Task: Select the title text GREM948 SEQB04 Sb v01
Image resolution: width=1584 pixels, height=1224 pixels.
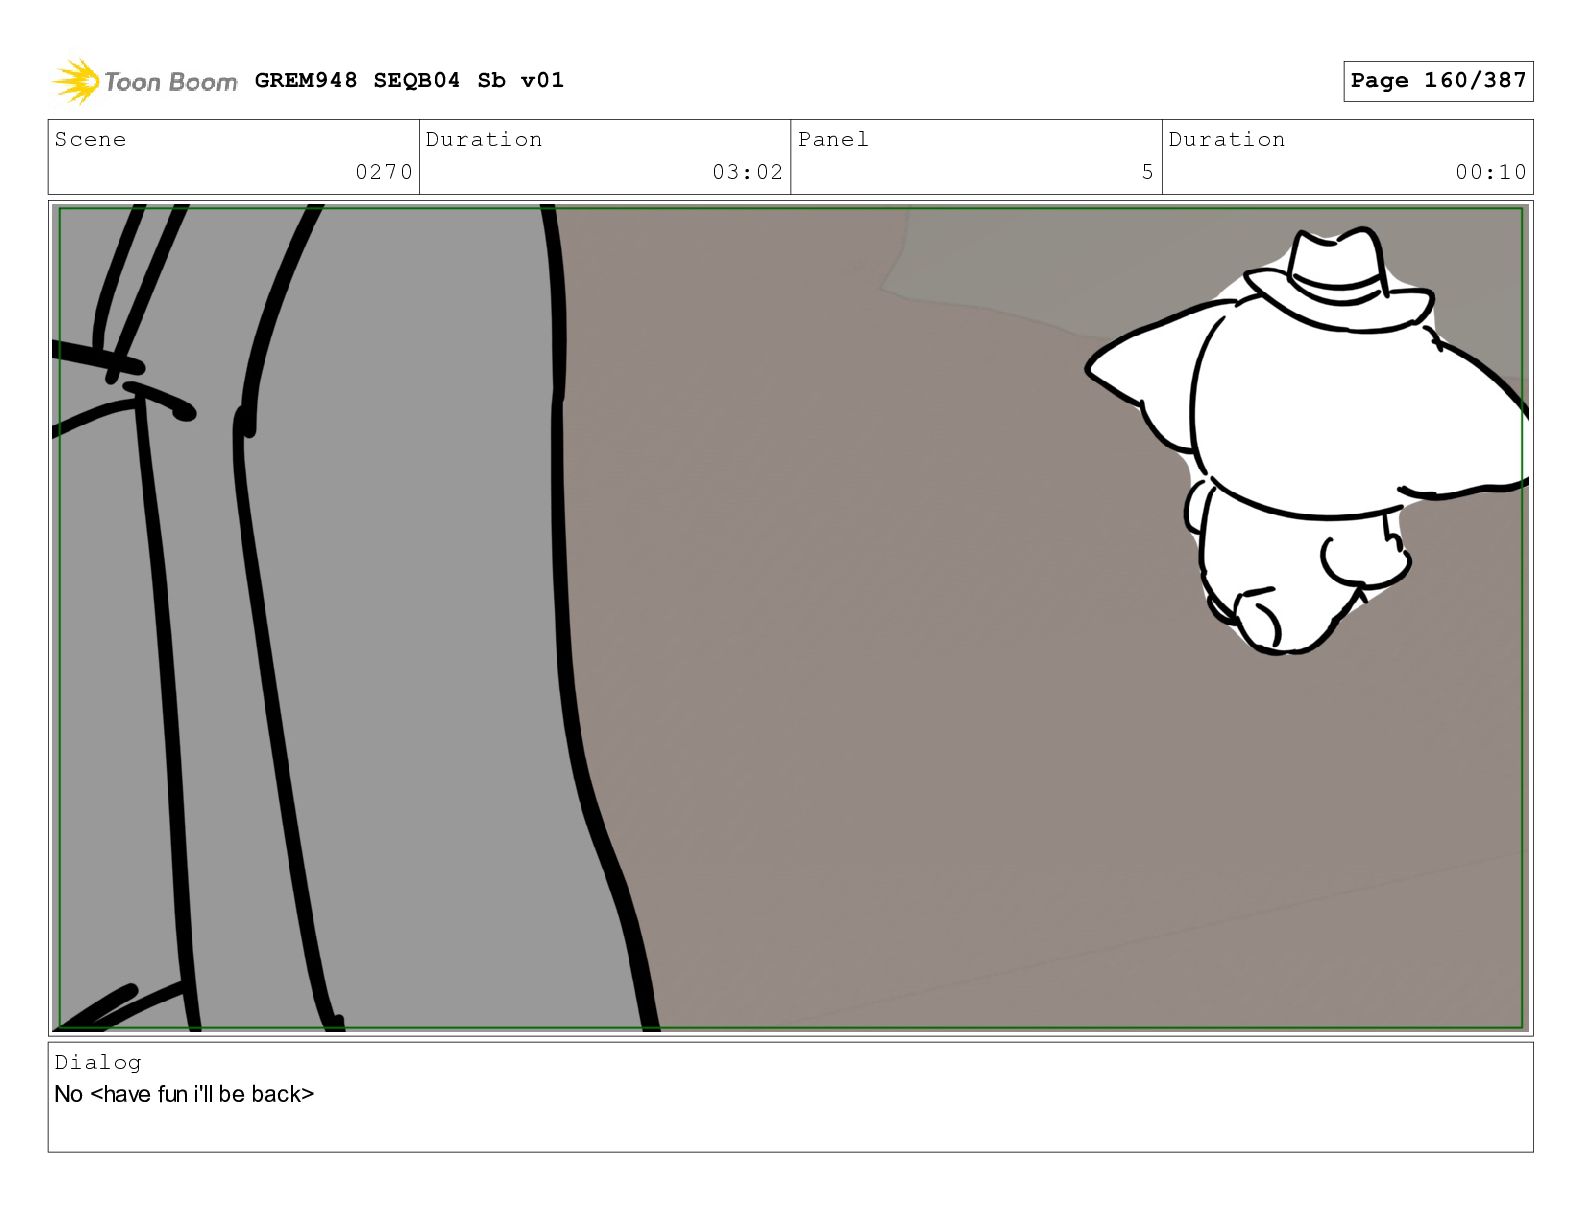Action: (x=409, y=80)
